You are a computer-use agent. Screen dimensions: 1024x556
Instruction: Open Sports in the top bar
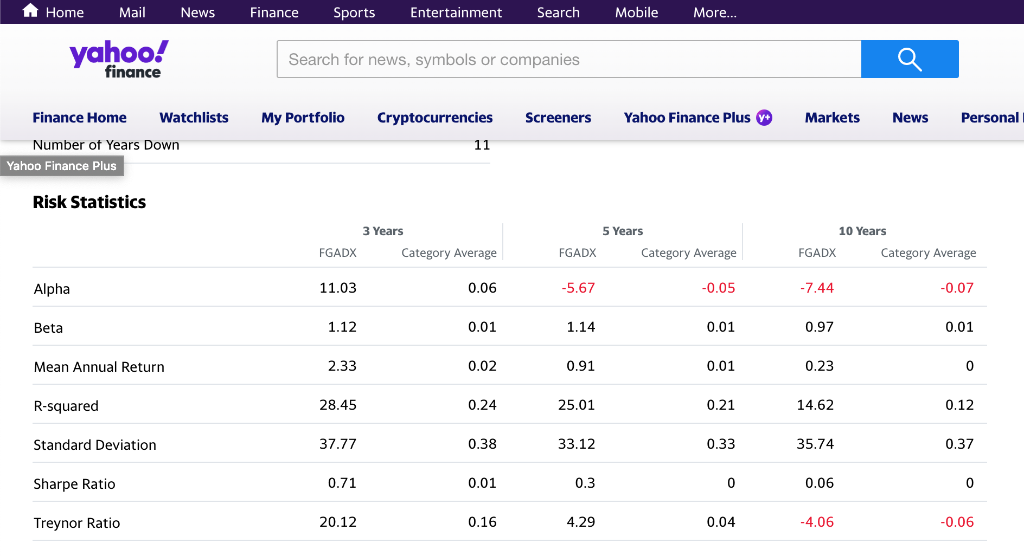click(x=354, y=12)
